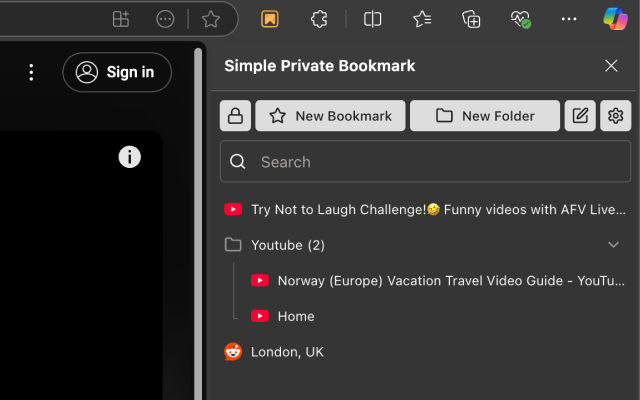Image resolution: width=640 pixels, height=400 pixels.
Task: Lock the private bookmarks
Action: (236, 116)
